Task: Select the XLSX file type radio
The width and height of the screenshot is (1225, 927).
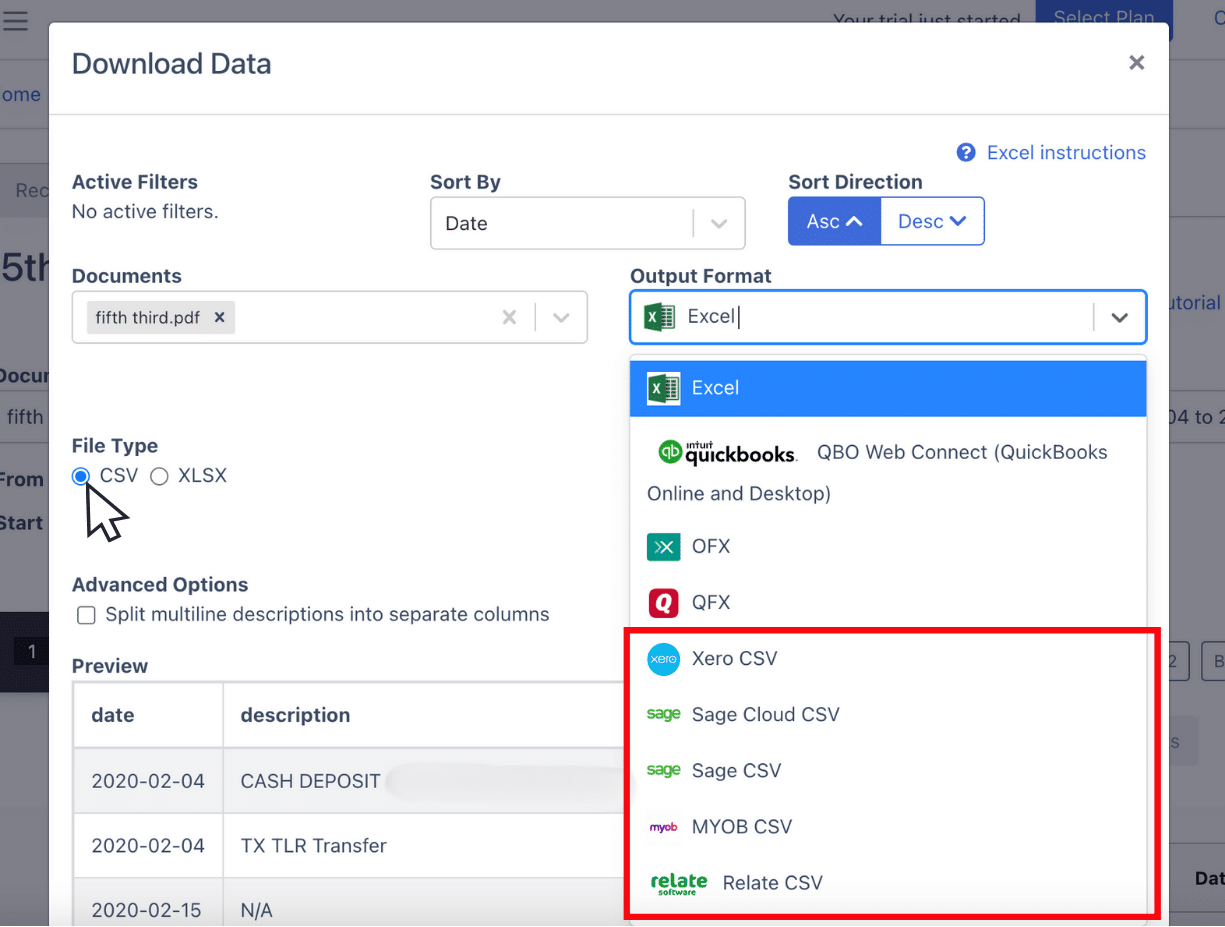Action: (x=159, y=477)
